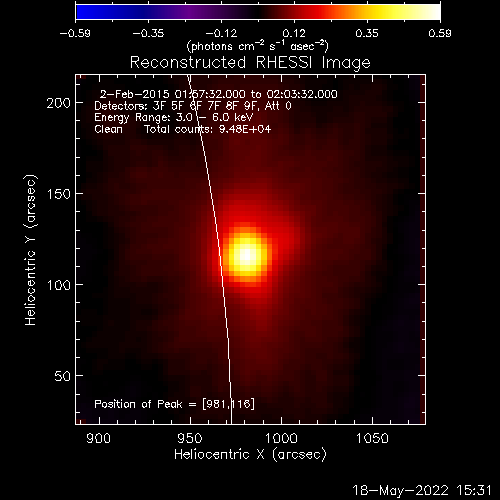The image size is (500, 500).
Task: Click the 1050 label on X axis
Action: (372, 438)
